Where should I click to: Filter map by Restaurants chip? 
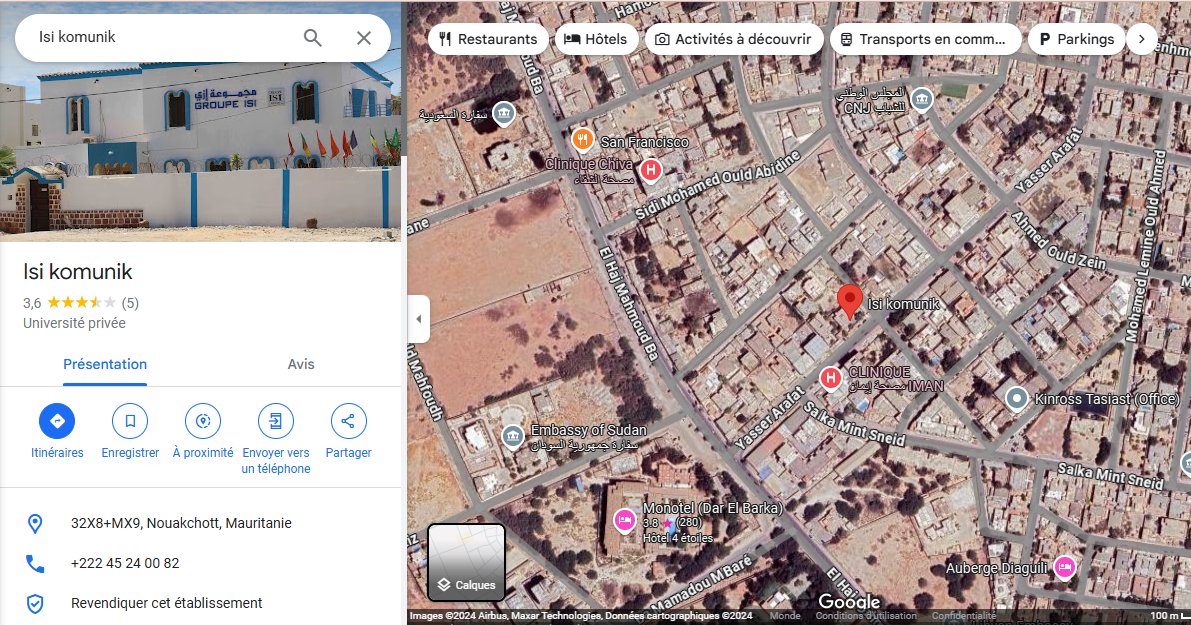click(x=488, y=39)
